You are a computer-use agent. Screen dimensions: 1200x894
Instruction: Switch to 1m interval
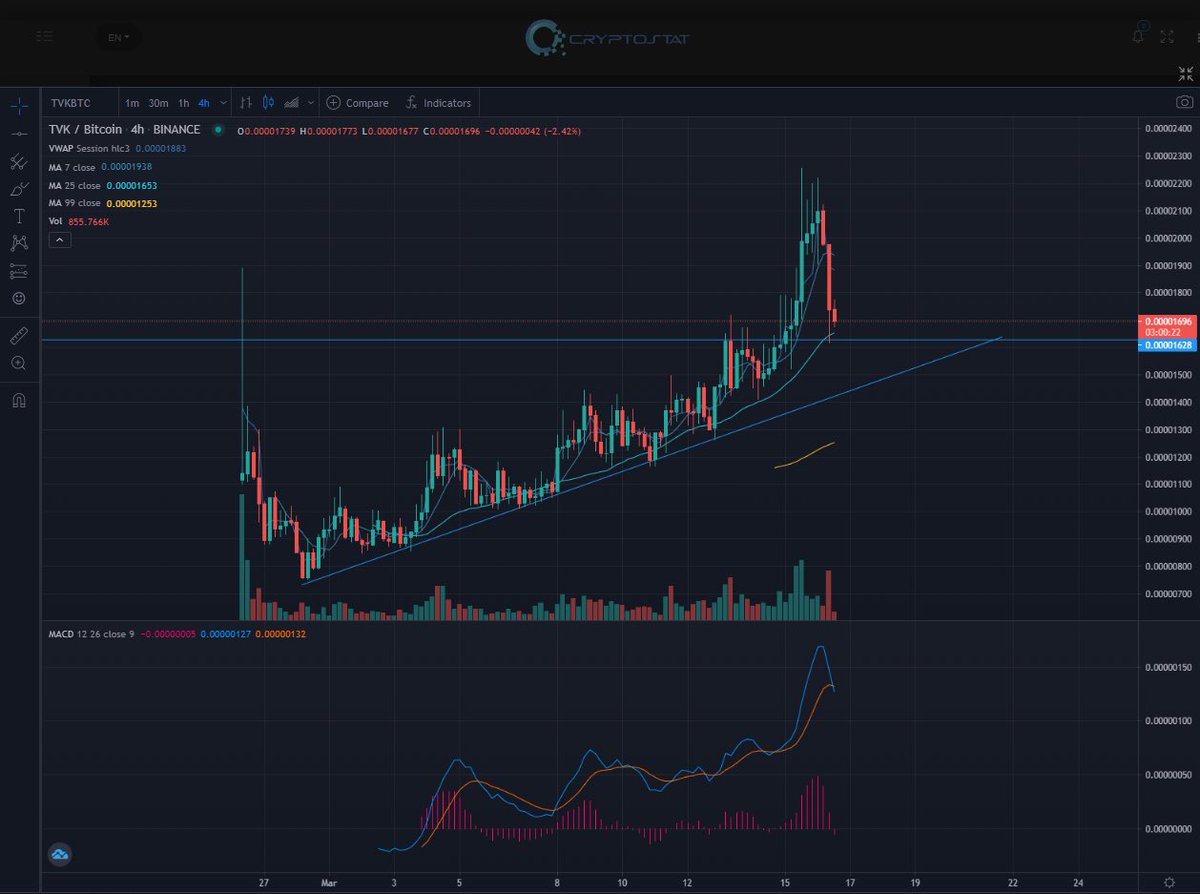(132, 102)
